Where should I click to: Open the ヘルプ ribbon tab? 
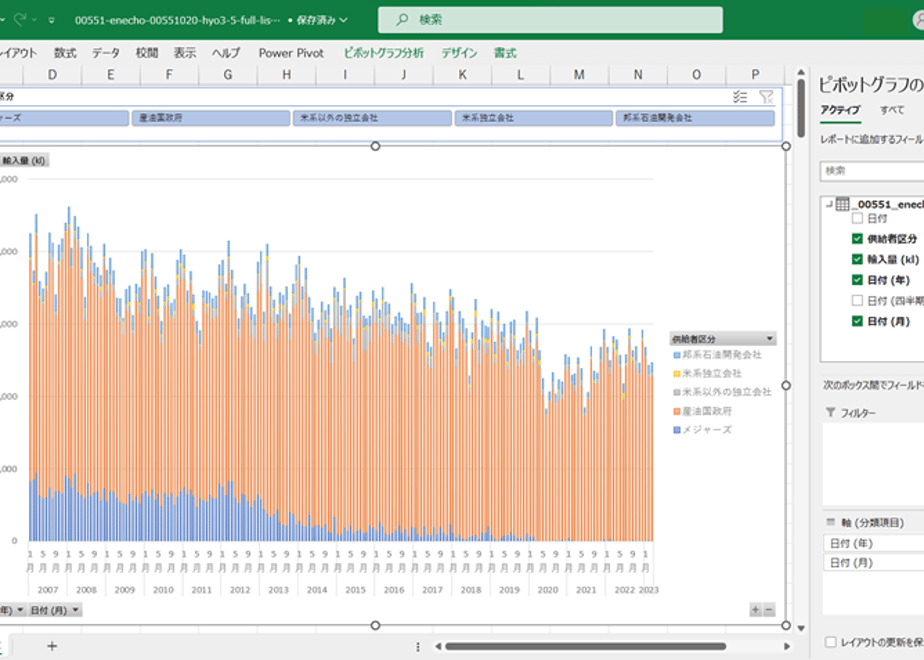tap(226, 53)
